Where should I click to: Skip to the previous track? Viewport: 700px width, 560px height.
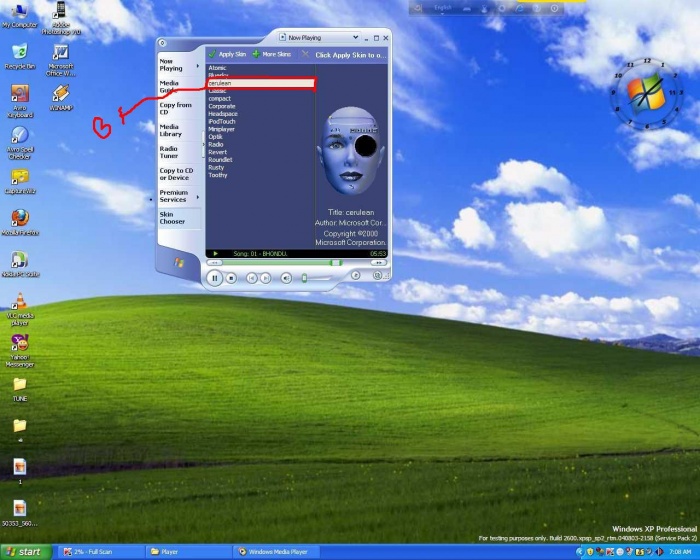251,278
